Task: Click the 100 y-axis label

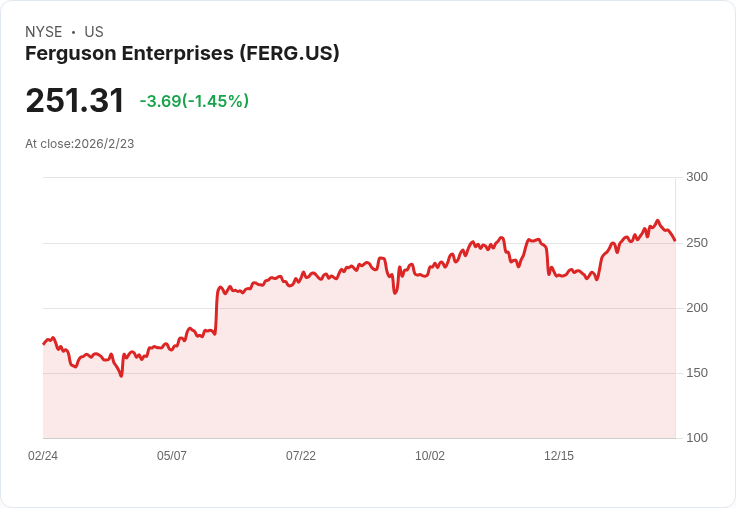Action: tap(697, 438)
